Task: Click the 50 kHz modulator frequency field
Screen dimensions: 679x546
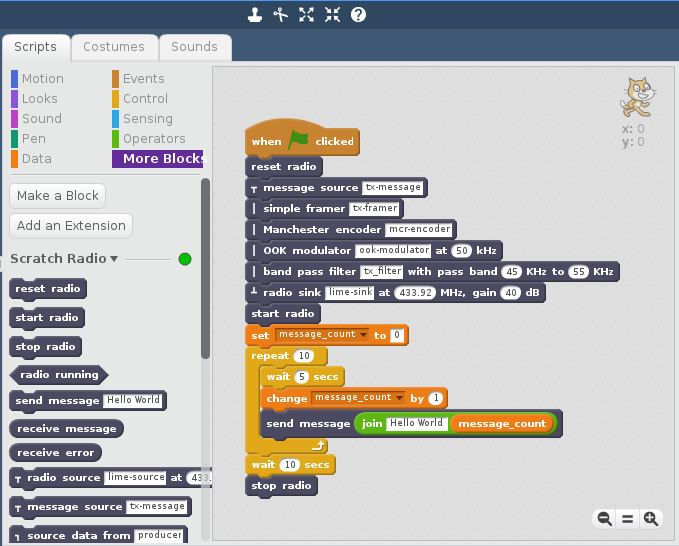Action: [462, 251]
